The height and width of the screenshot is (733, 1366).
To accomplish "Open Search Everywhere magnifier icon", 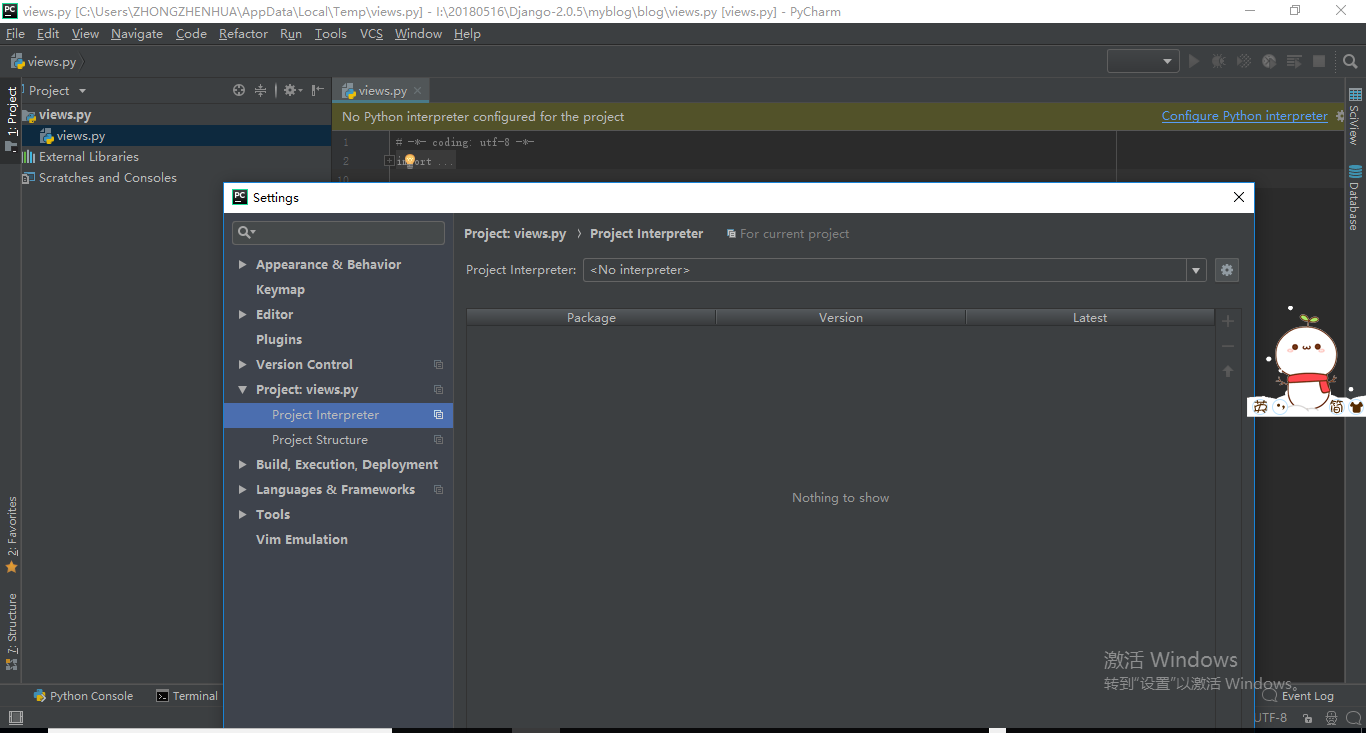I will point(1350,61).
